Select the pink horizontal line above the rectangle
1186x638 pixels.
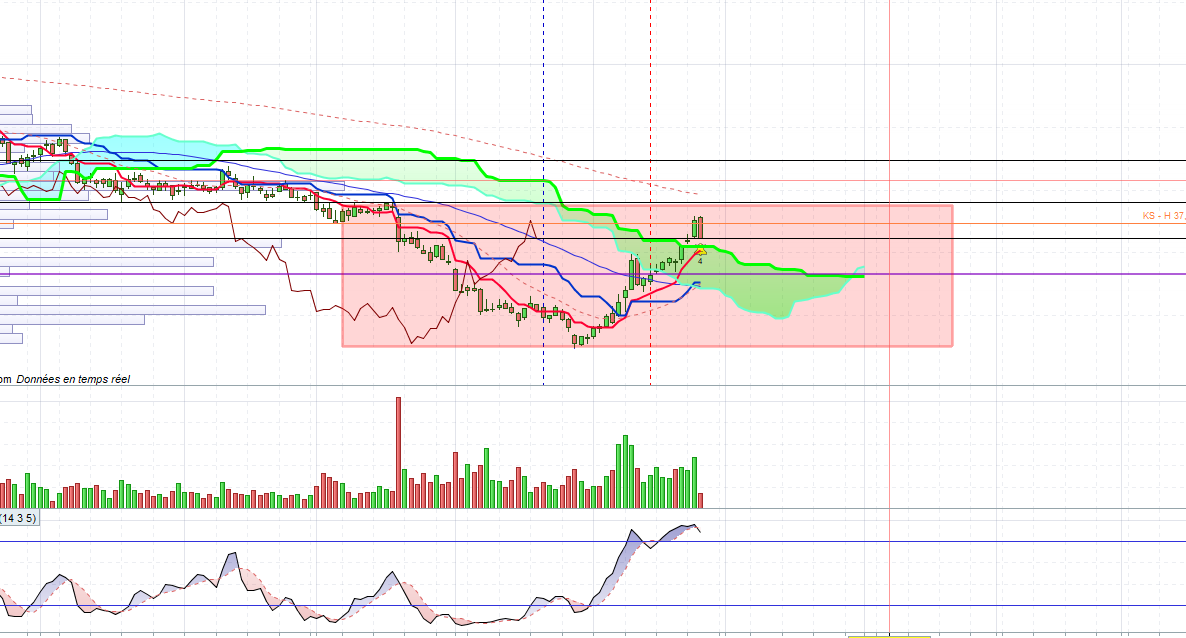pos(593,182)
